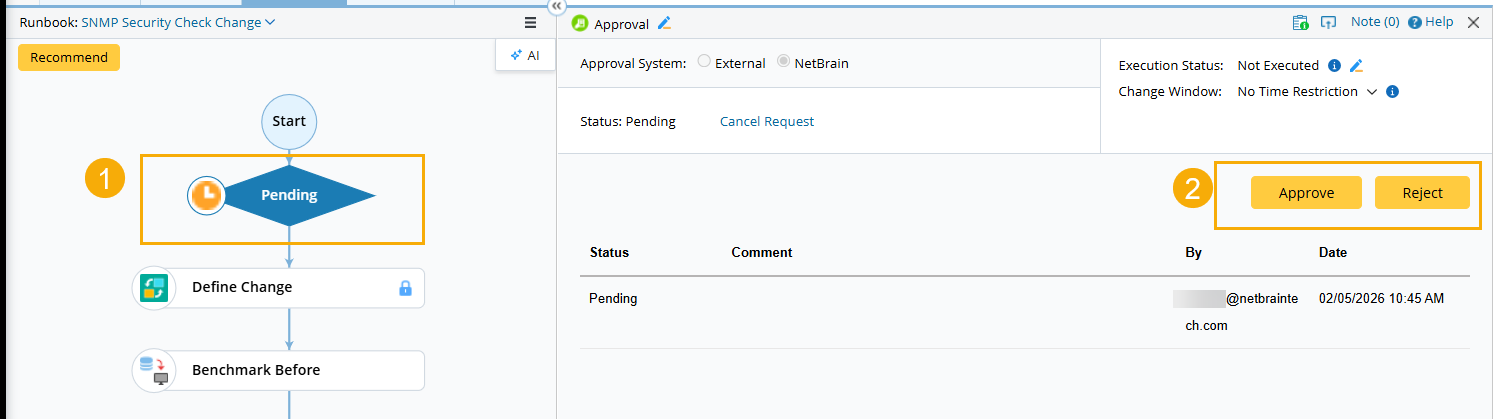The height and width of the screenshot is (419, 1495).
Task: Collapse the runbook panel with double-arrow
Action: pyautogui.click(x=557, y=6)
